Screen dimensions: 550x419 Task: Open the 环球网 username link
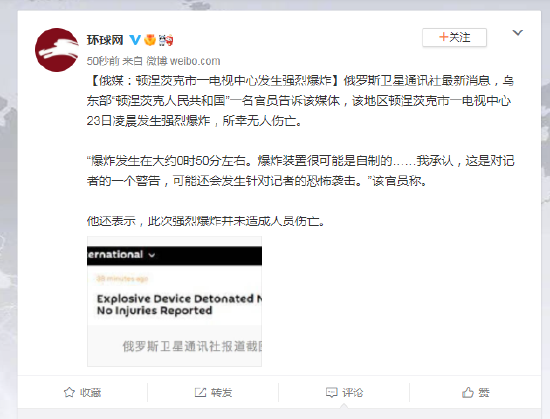click(x=105, y=40)
